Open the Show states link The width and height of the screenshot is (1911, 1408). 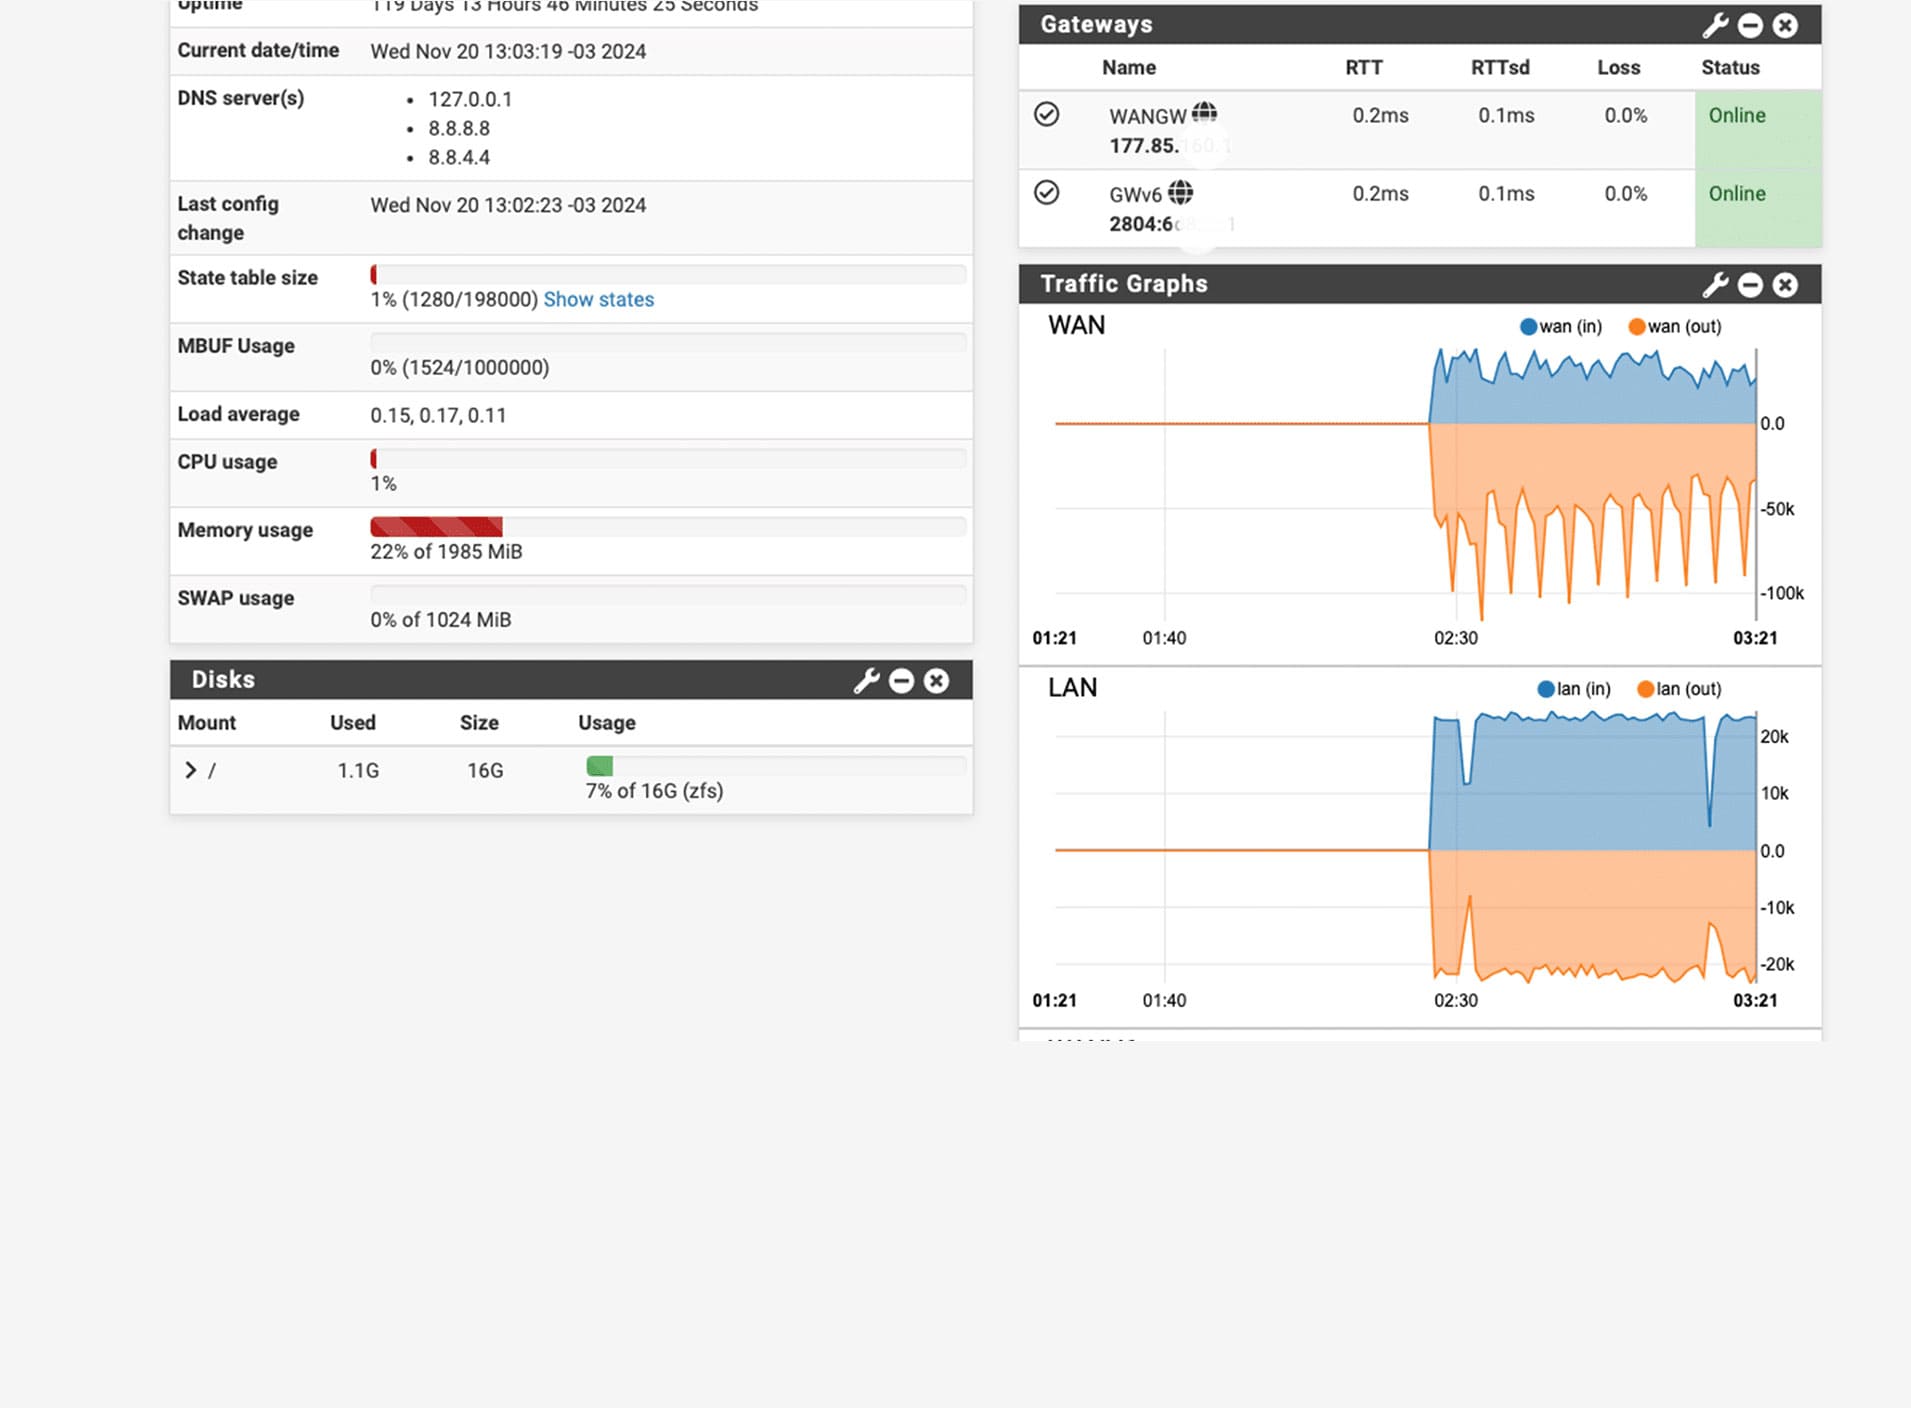tap(598, 300)
